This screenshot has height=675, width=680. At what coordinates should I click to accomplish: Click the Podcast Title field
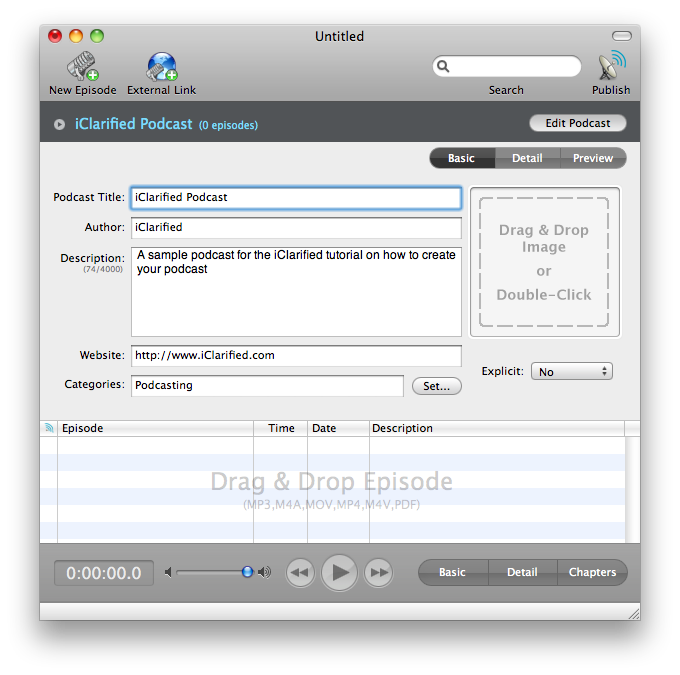click(296, 198)
